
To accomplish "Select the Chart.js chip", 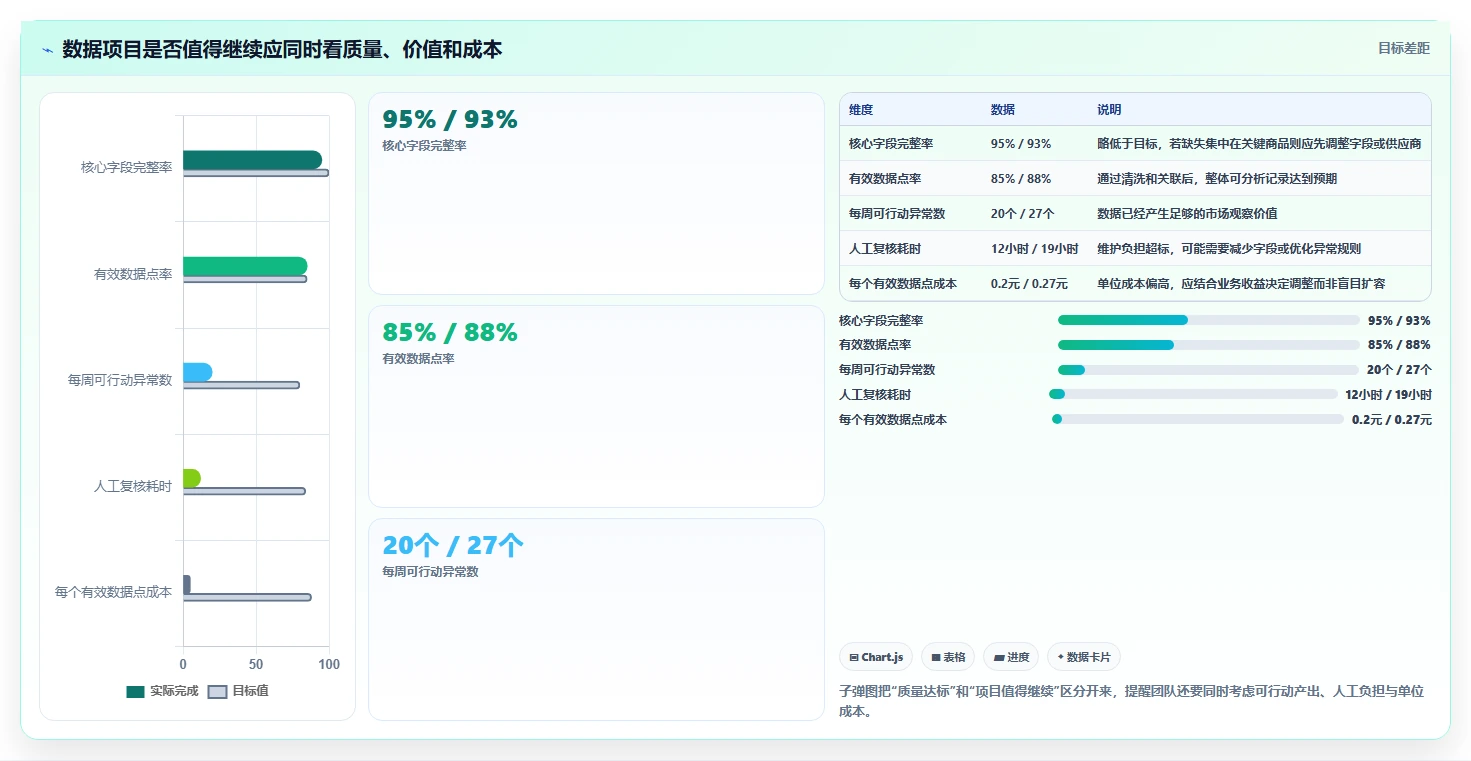I will click(x=876, y=657).
